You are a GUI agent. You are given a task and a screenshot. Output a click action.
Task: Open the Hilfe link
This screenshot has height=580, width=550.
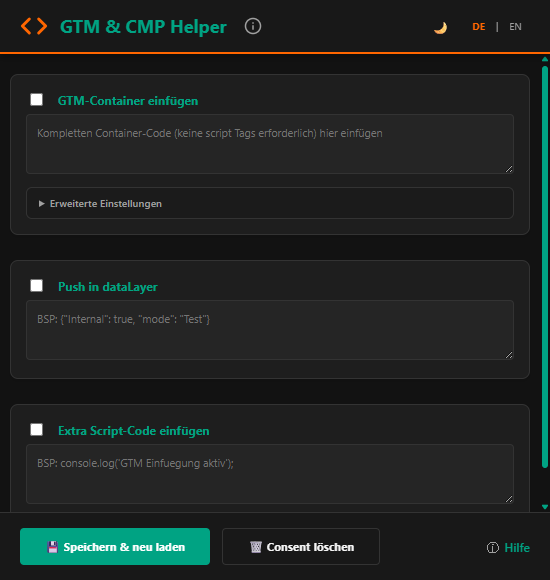point(508,547)
